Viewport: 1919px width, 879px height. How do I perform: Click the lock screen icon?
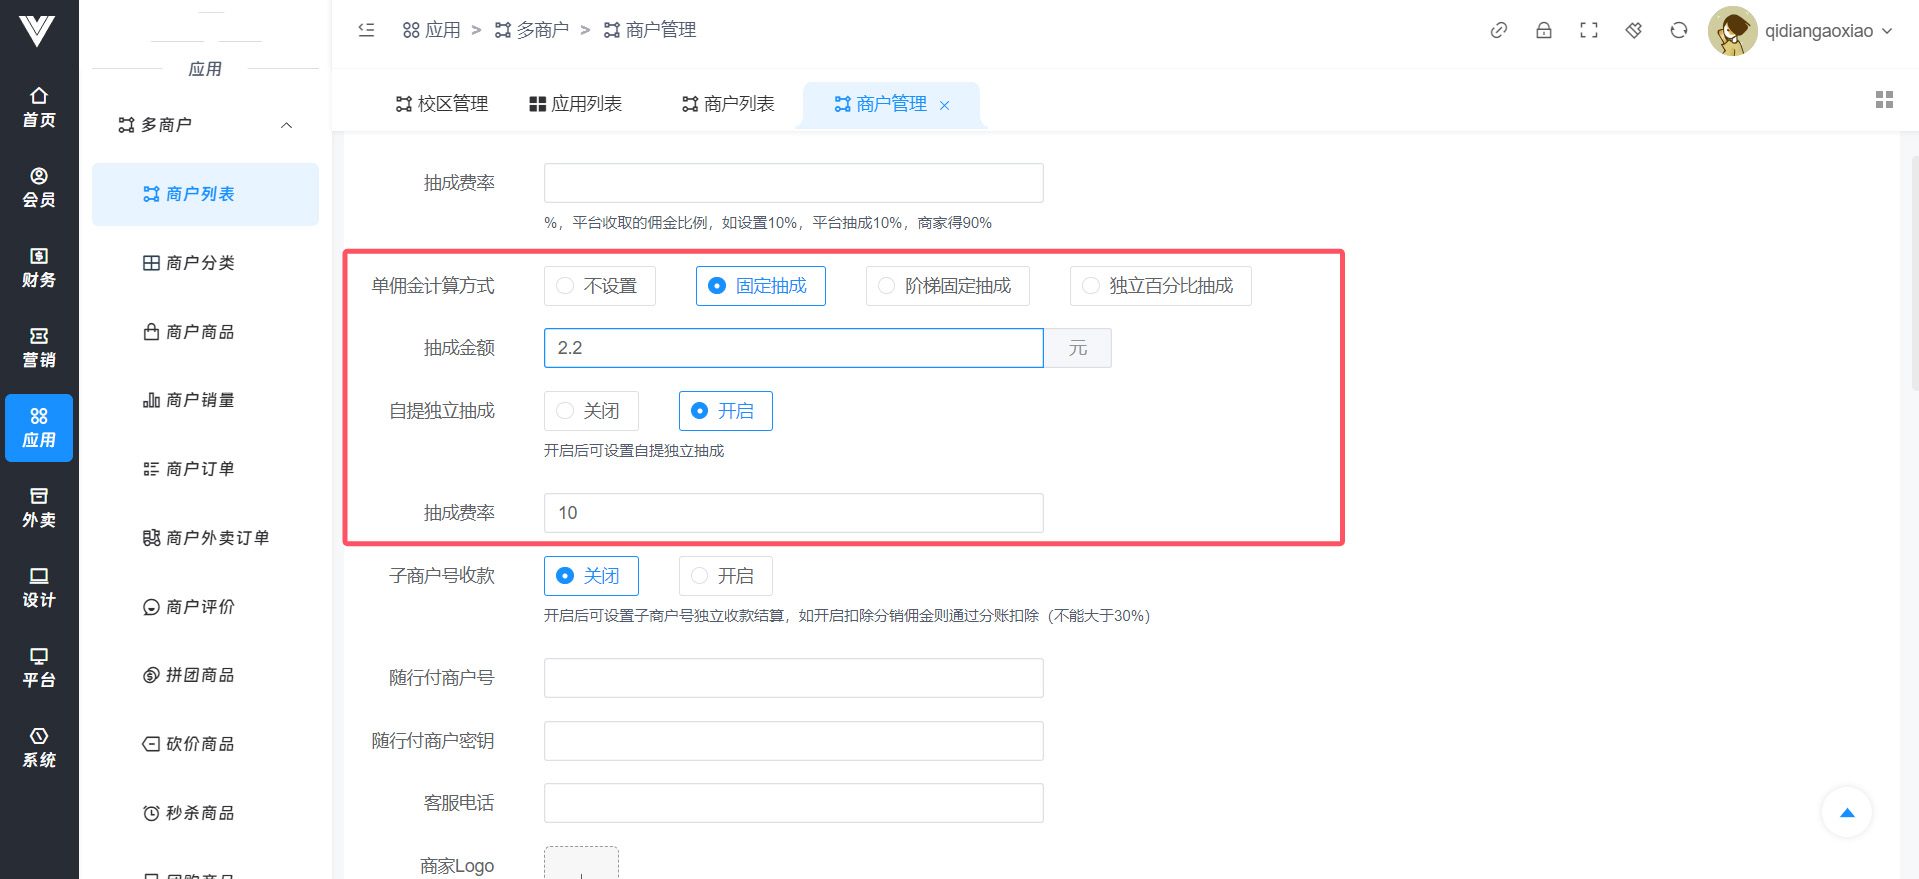(1543, 30)
